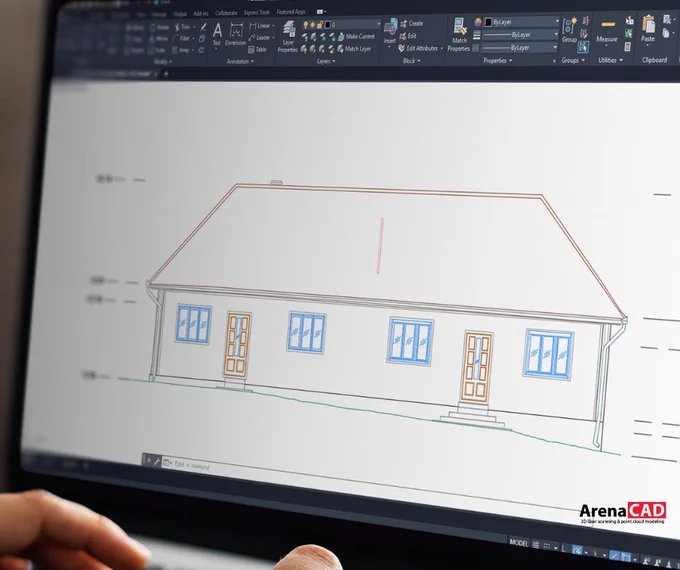Click the object color wheel icon in Properties
680x570 pixels.
[478, 22]
